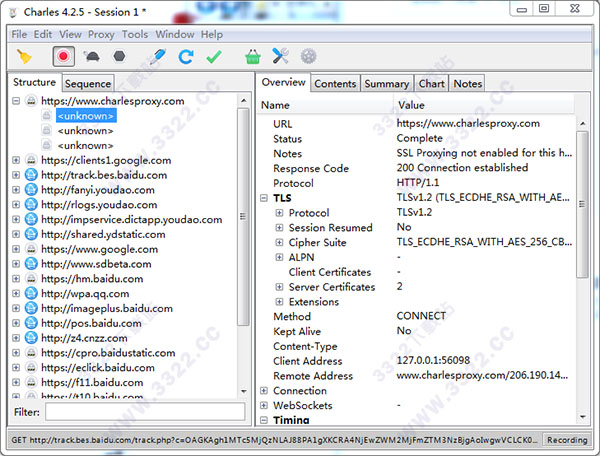Expand the Session Resumed row
This screenshot has height=456, width=600.
tap(279, 228)
